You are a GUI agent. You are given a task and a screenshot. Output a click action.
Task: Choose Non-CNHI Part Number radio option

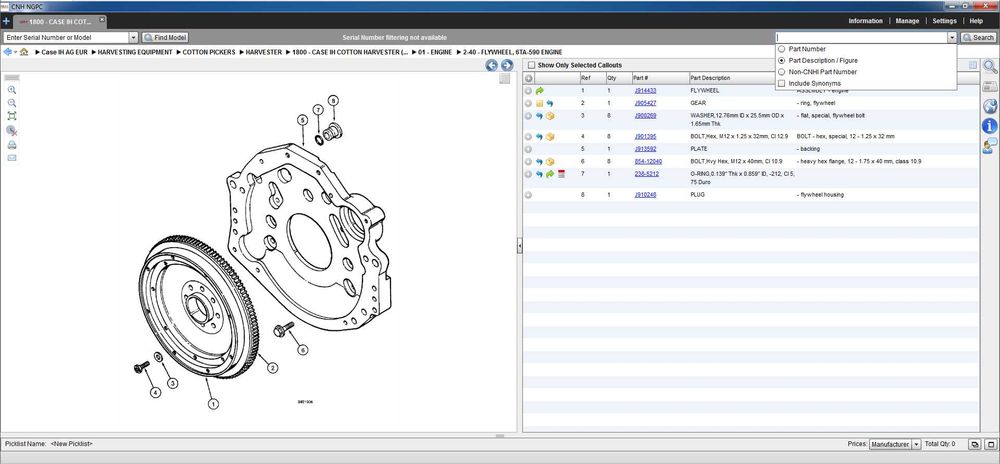click(x=782, y=72)
